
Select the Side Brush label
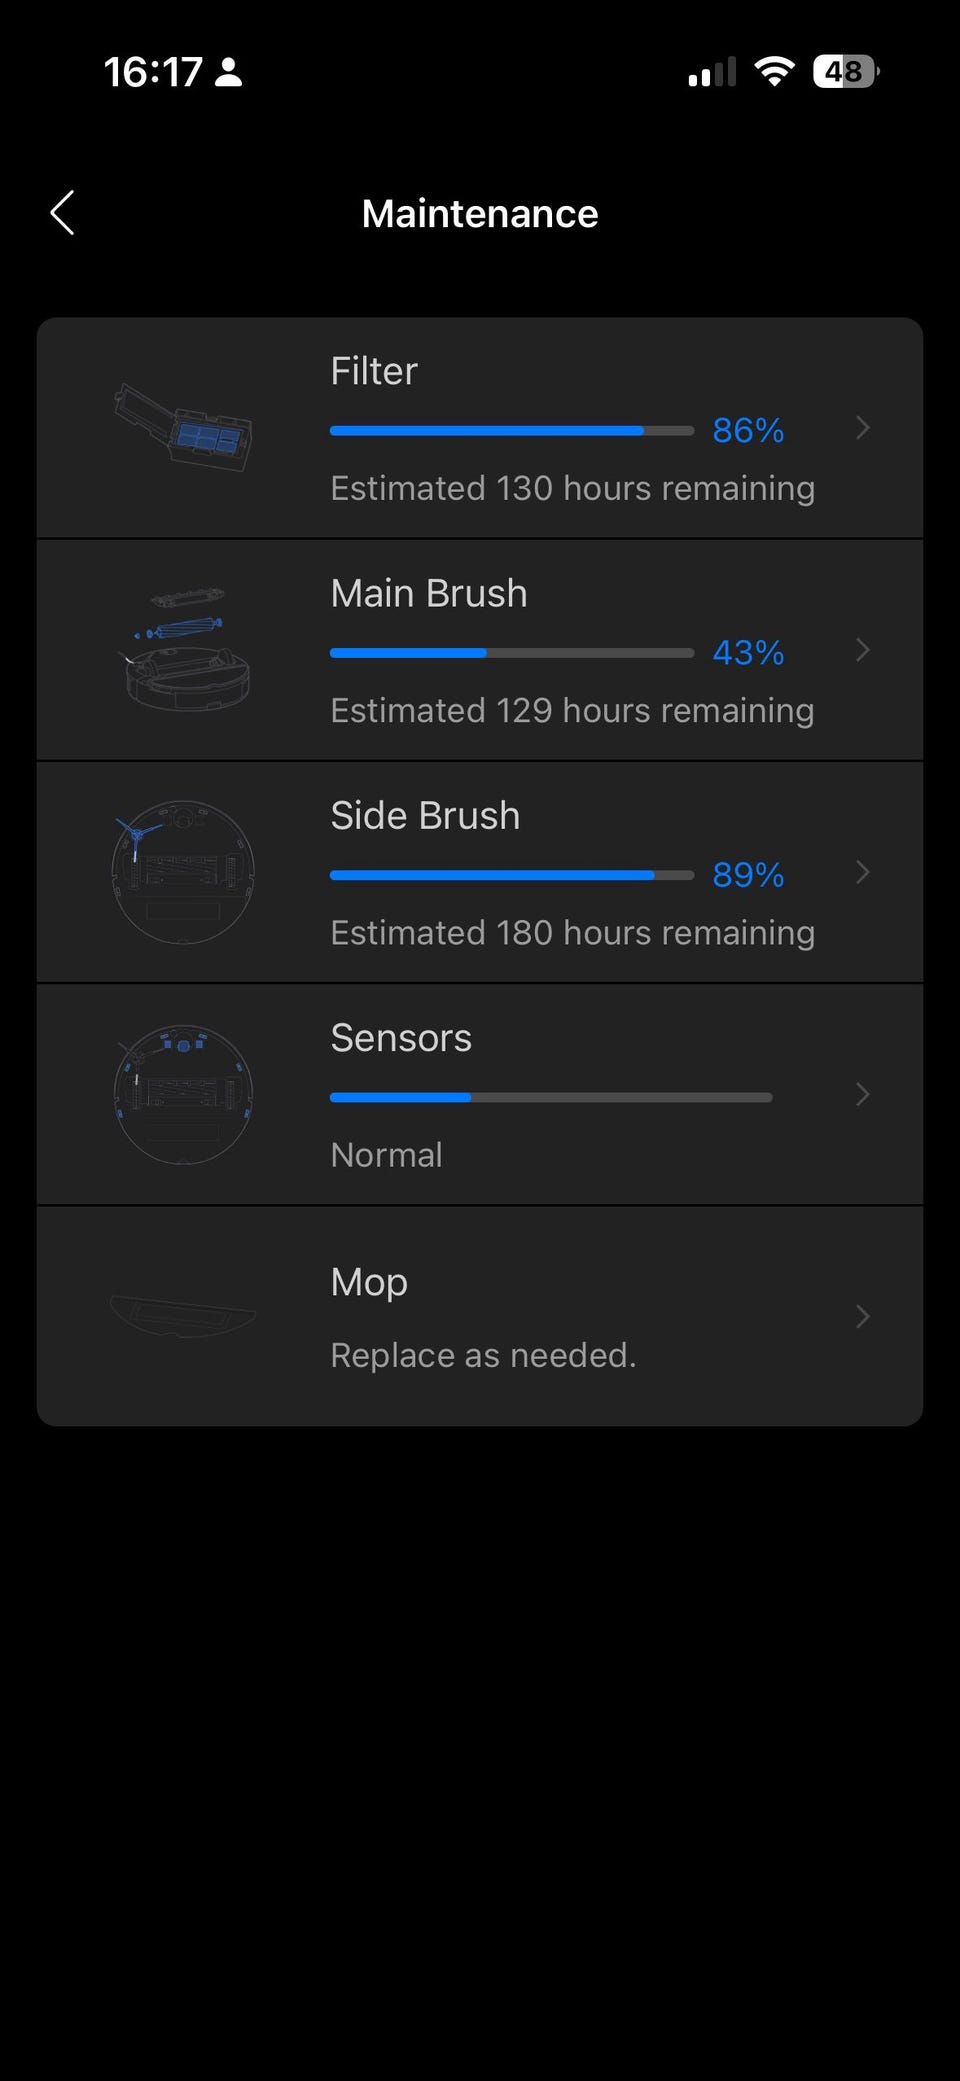[425, 816]
